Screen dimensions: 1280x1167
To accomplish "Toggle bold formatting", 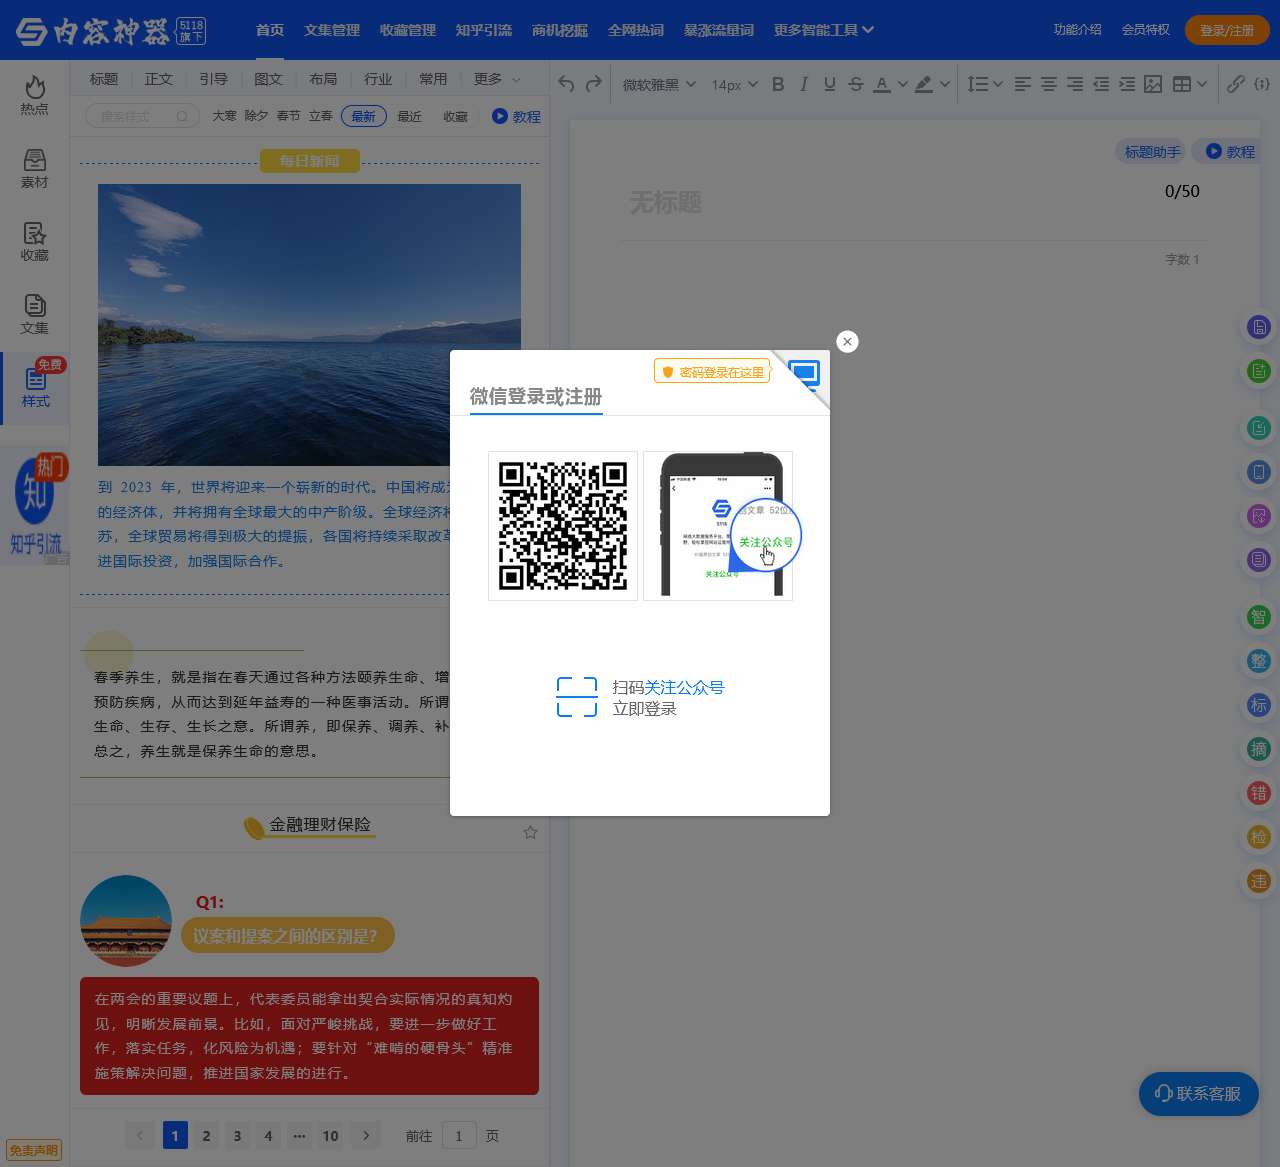I will [x=778, y=85].
